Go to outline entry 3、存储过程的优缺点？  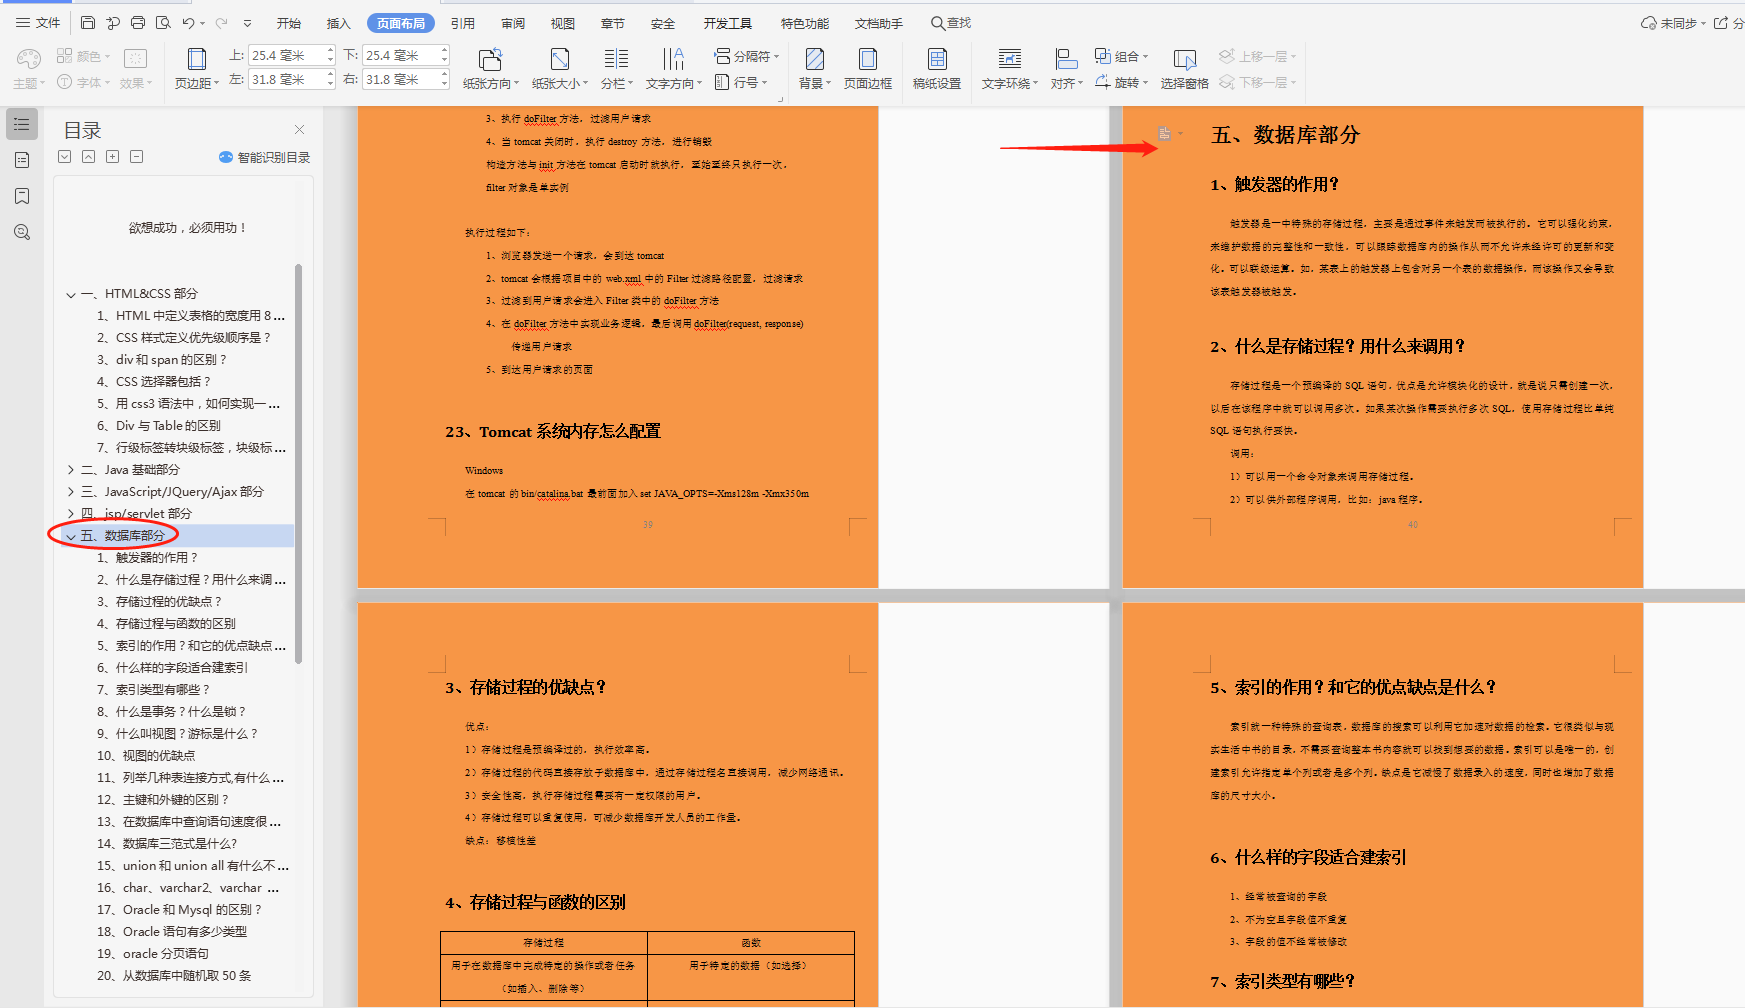159,602
